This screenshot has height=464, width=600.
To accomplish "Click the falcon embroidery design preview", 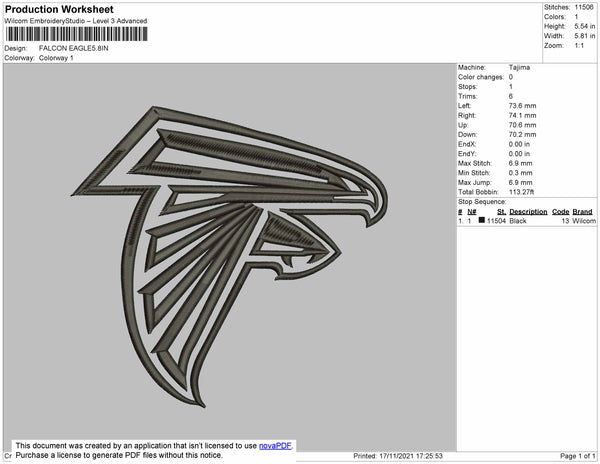I will pyautogui.click(x=230, y=256).
